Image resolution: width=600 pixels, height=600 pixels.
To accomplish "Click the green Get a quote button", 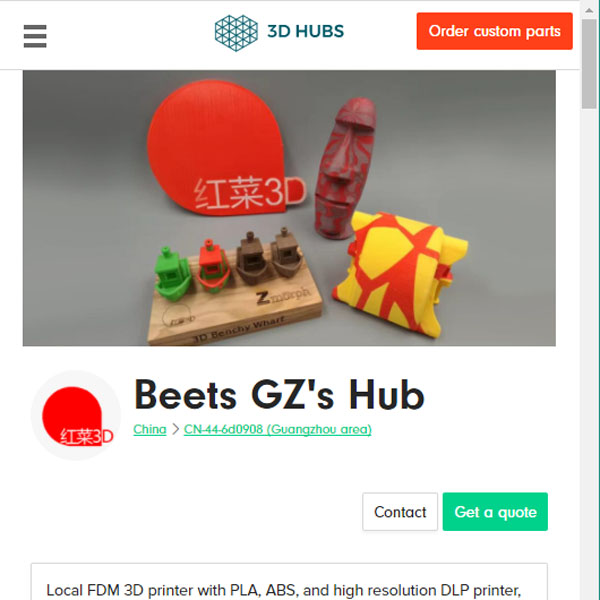I will click(495, 512).
